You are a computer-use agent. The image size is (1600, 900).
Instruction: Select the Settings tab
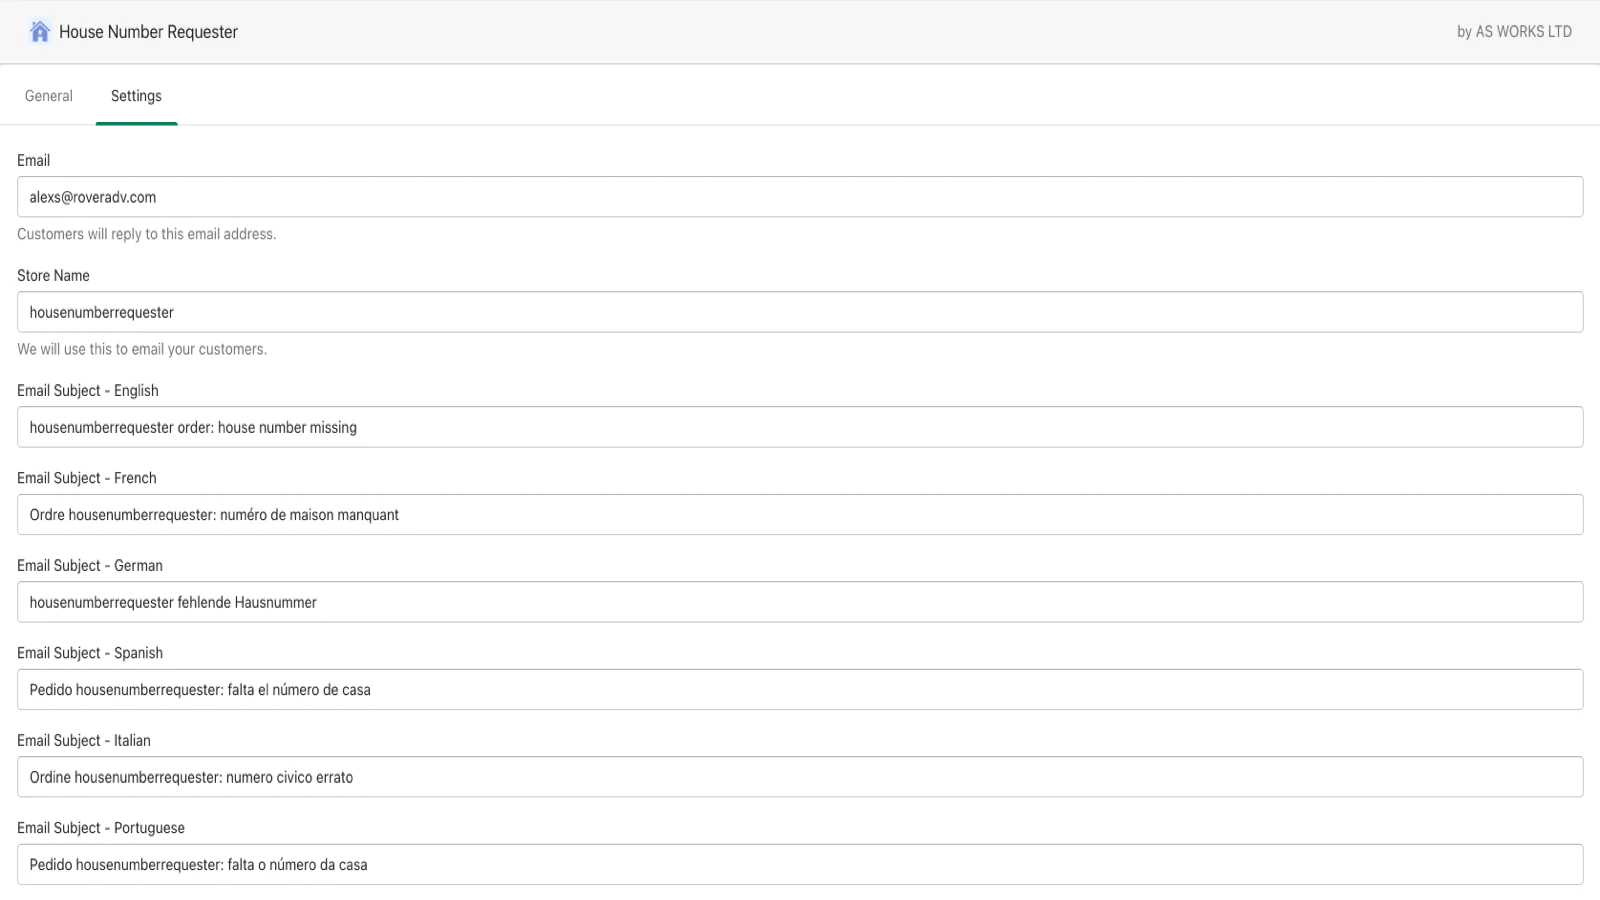[136, 96]
